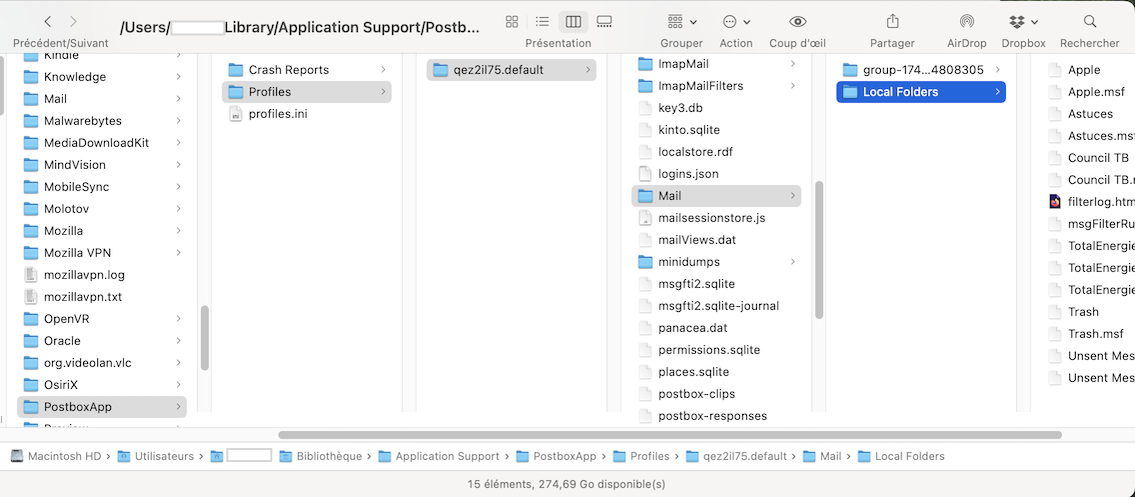The height and width of the screenshot is (497, 1135).
Task: Expand the MobileSync folder chevron
Action: click(178, 187)
